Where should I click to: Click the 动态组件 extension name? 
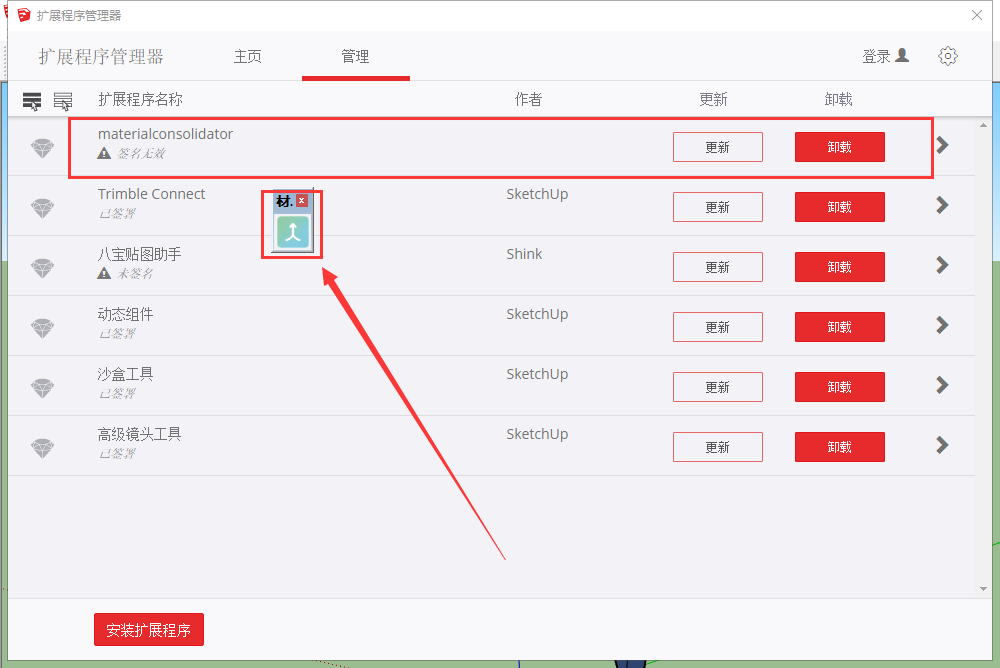point(125,315)
